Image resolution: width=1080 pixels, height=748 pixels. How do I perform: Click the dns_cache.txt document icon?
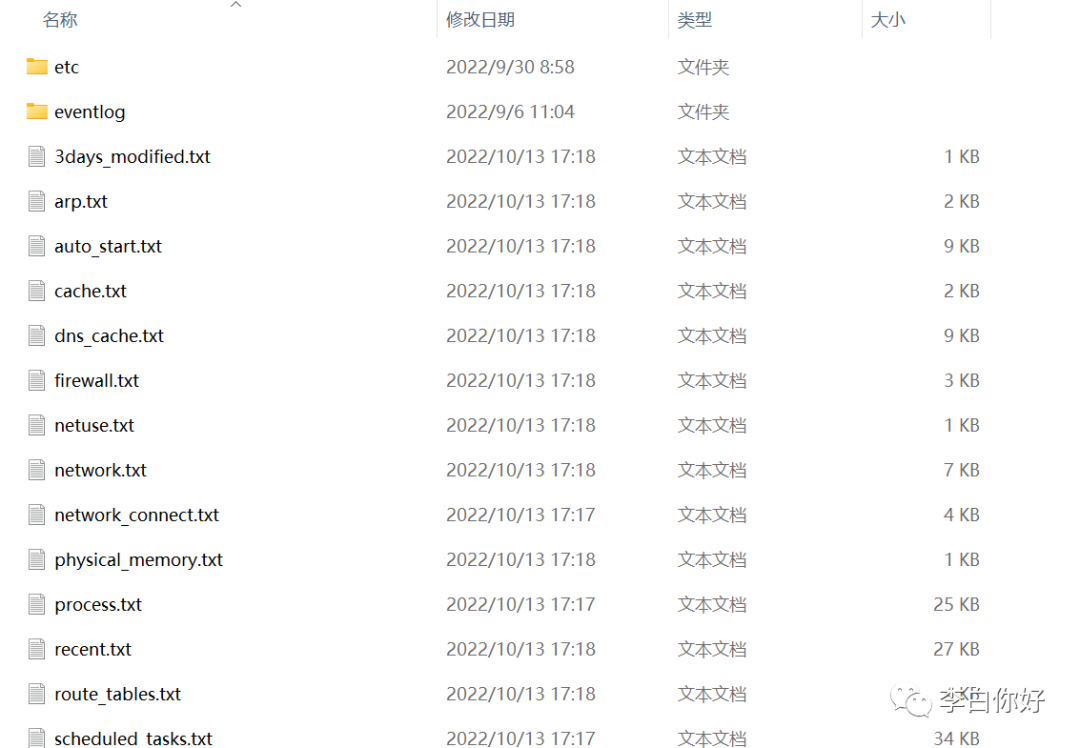pyautogui.click(x=37, y=335)
